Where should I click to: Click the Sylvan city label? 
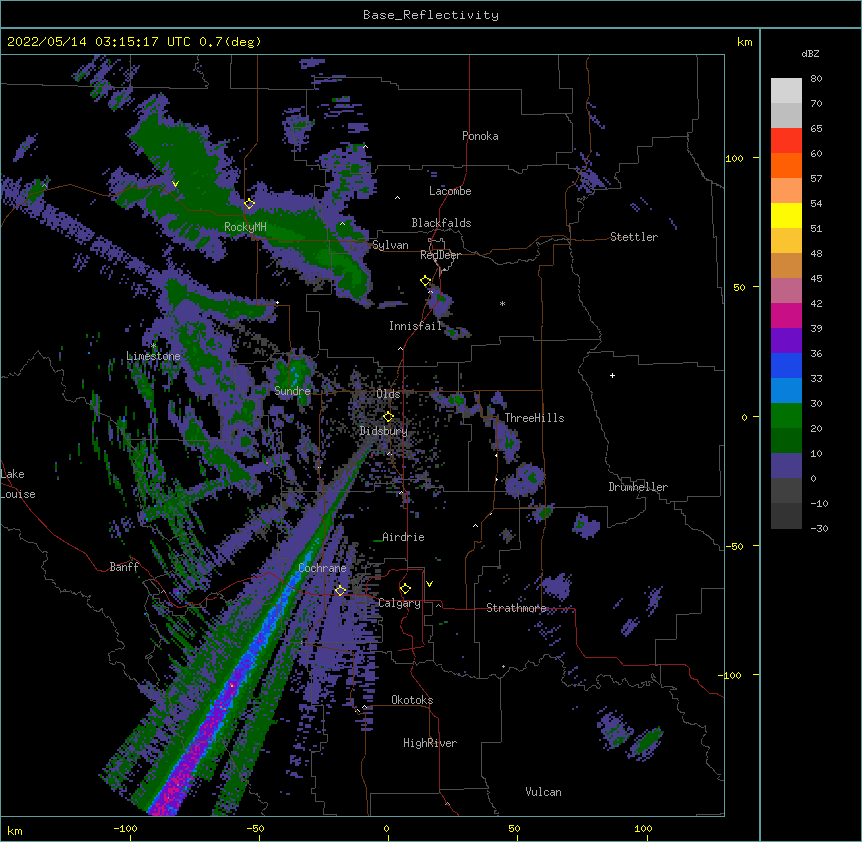pos(390,245)
